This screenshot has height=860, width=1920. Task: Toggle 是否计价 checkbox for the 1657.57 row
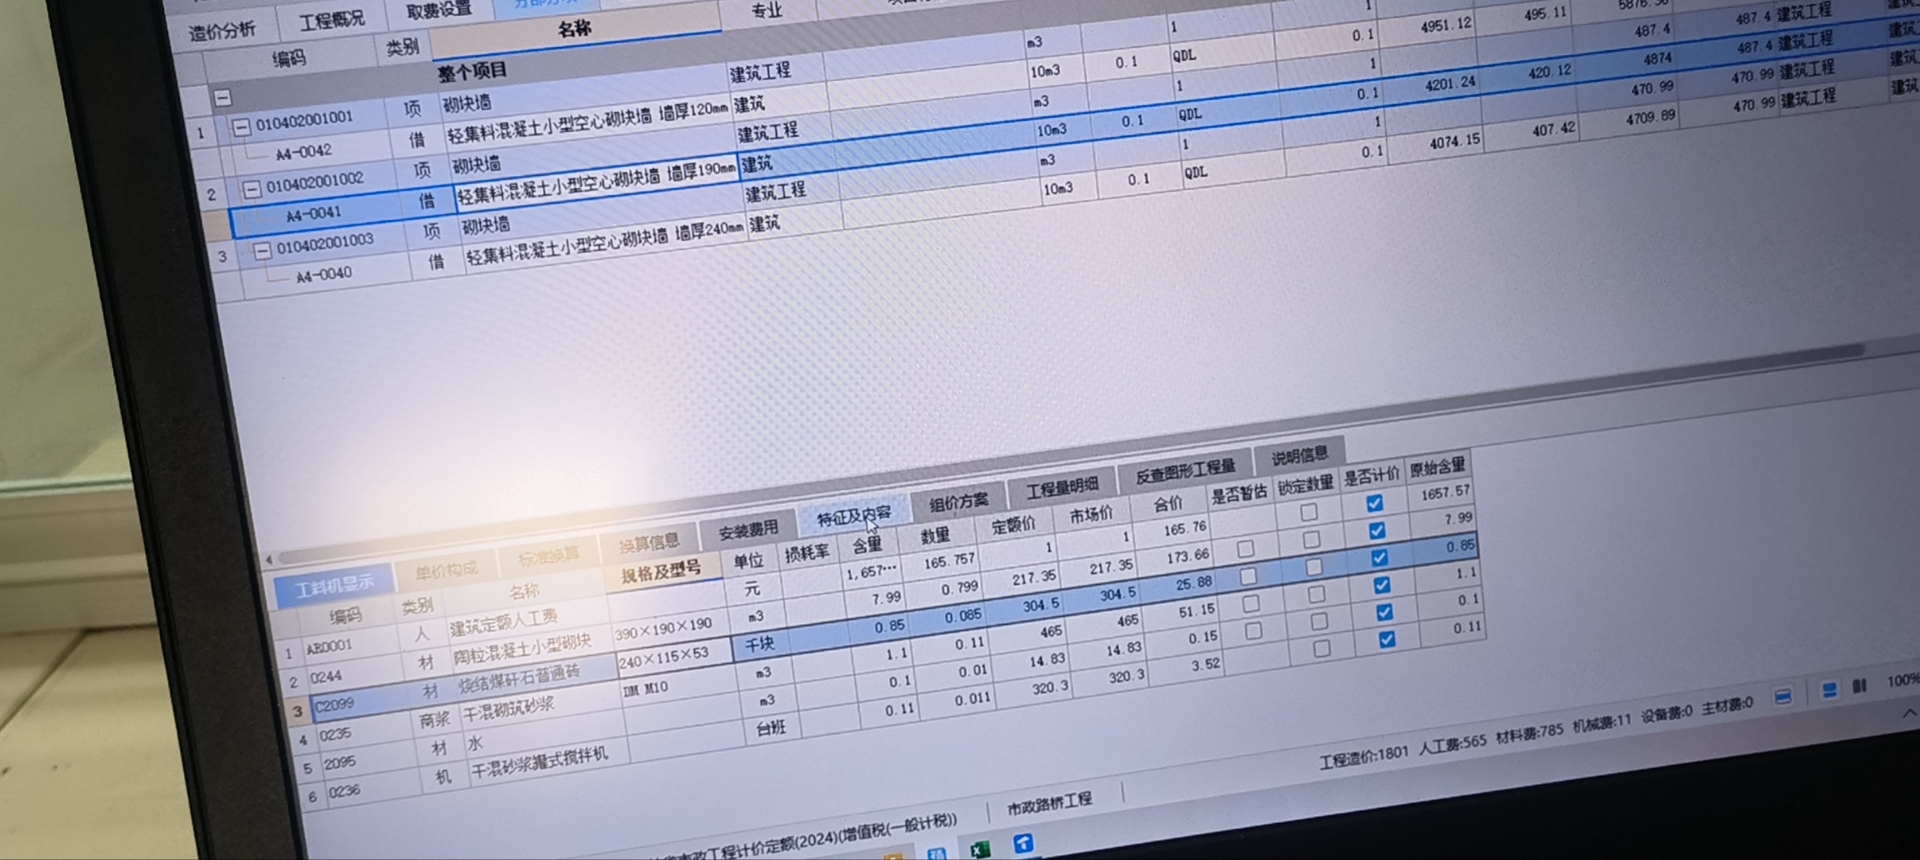pos(1374,503)
